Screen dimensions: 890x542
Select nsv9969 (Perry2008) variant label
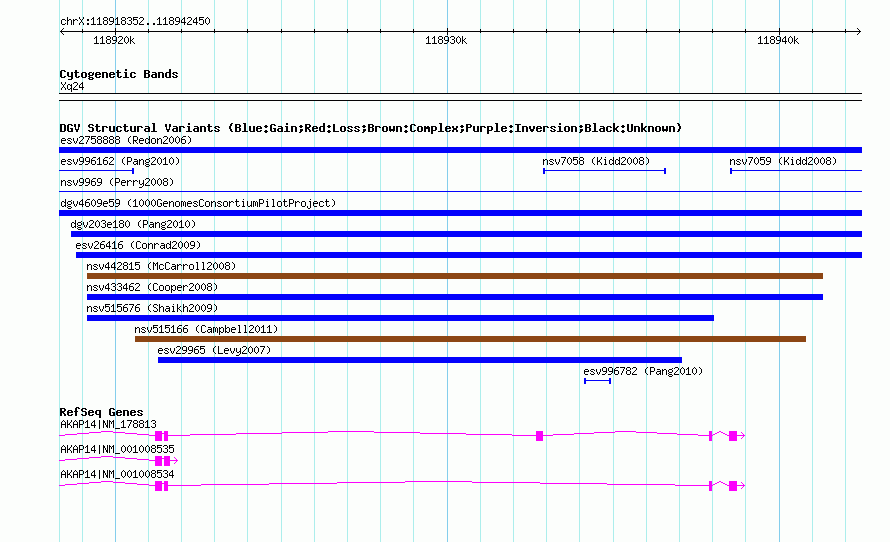pos(117,182)
